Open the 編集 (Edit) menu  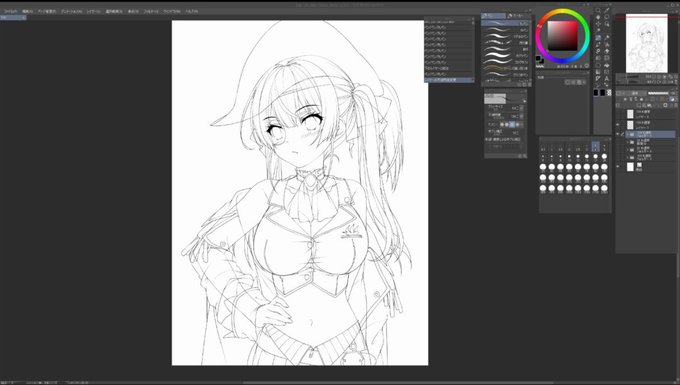pyautogui.click(x=28, y=11)
